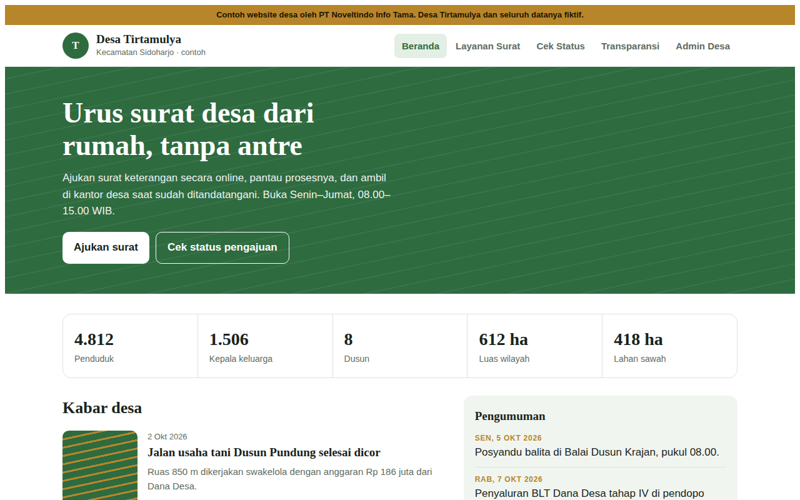Click the 2 Okt 2026 article date
The image size is (800, 500).
pyautogui.click(x=167, y=436)
